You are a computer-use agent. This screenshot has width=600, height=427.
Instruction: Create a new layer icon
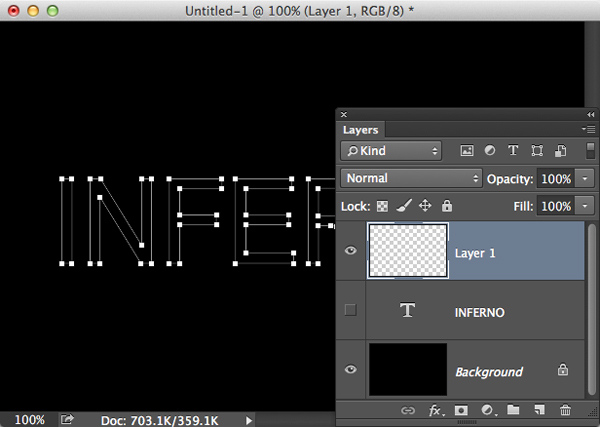[539, 410]
